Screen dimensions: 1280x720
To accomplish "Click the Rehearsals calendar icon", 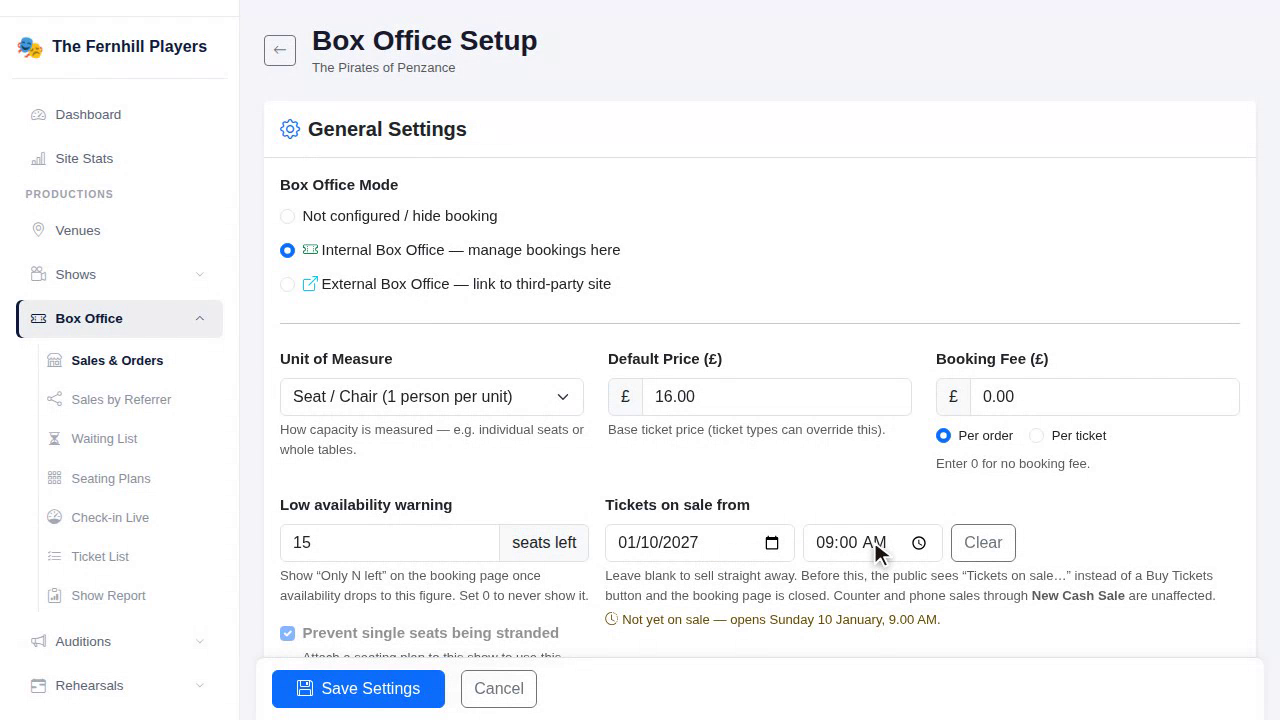I will coord(38,685).
